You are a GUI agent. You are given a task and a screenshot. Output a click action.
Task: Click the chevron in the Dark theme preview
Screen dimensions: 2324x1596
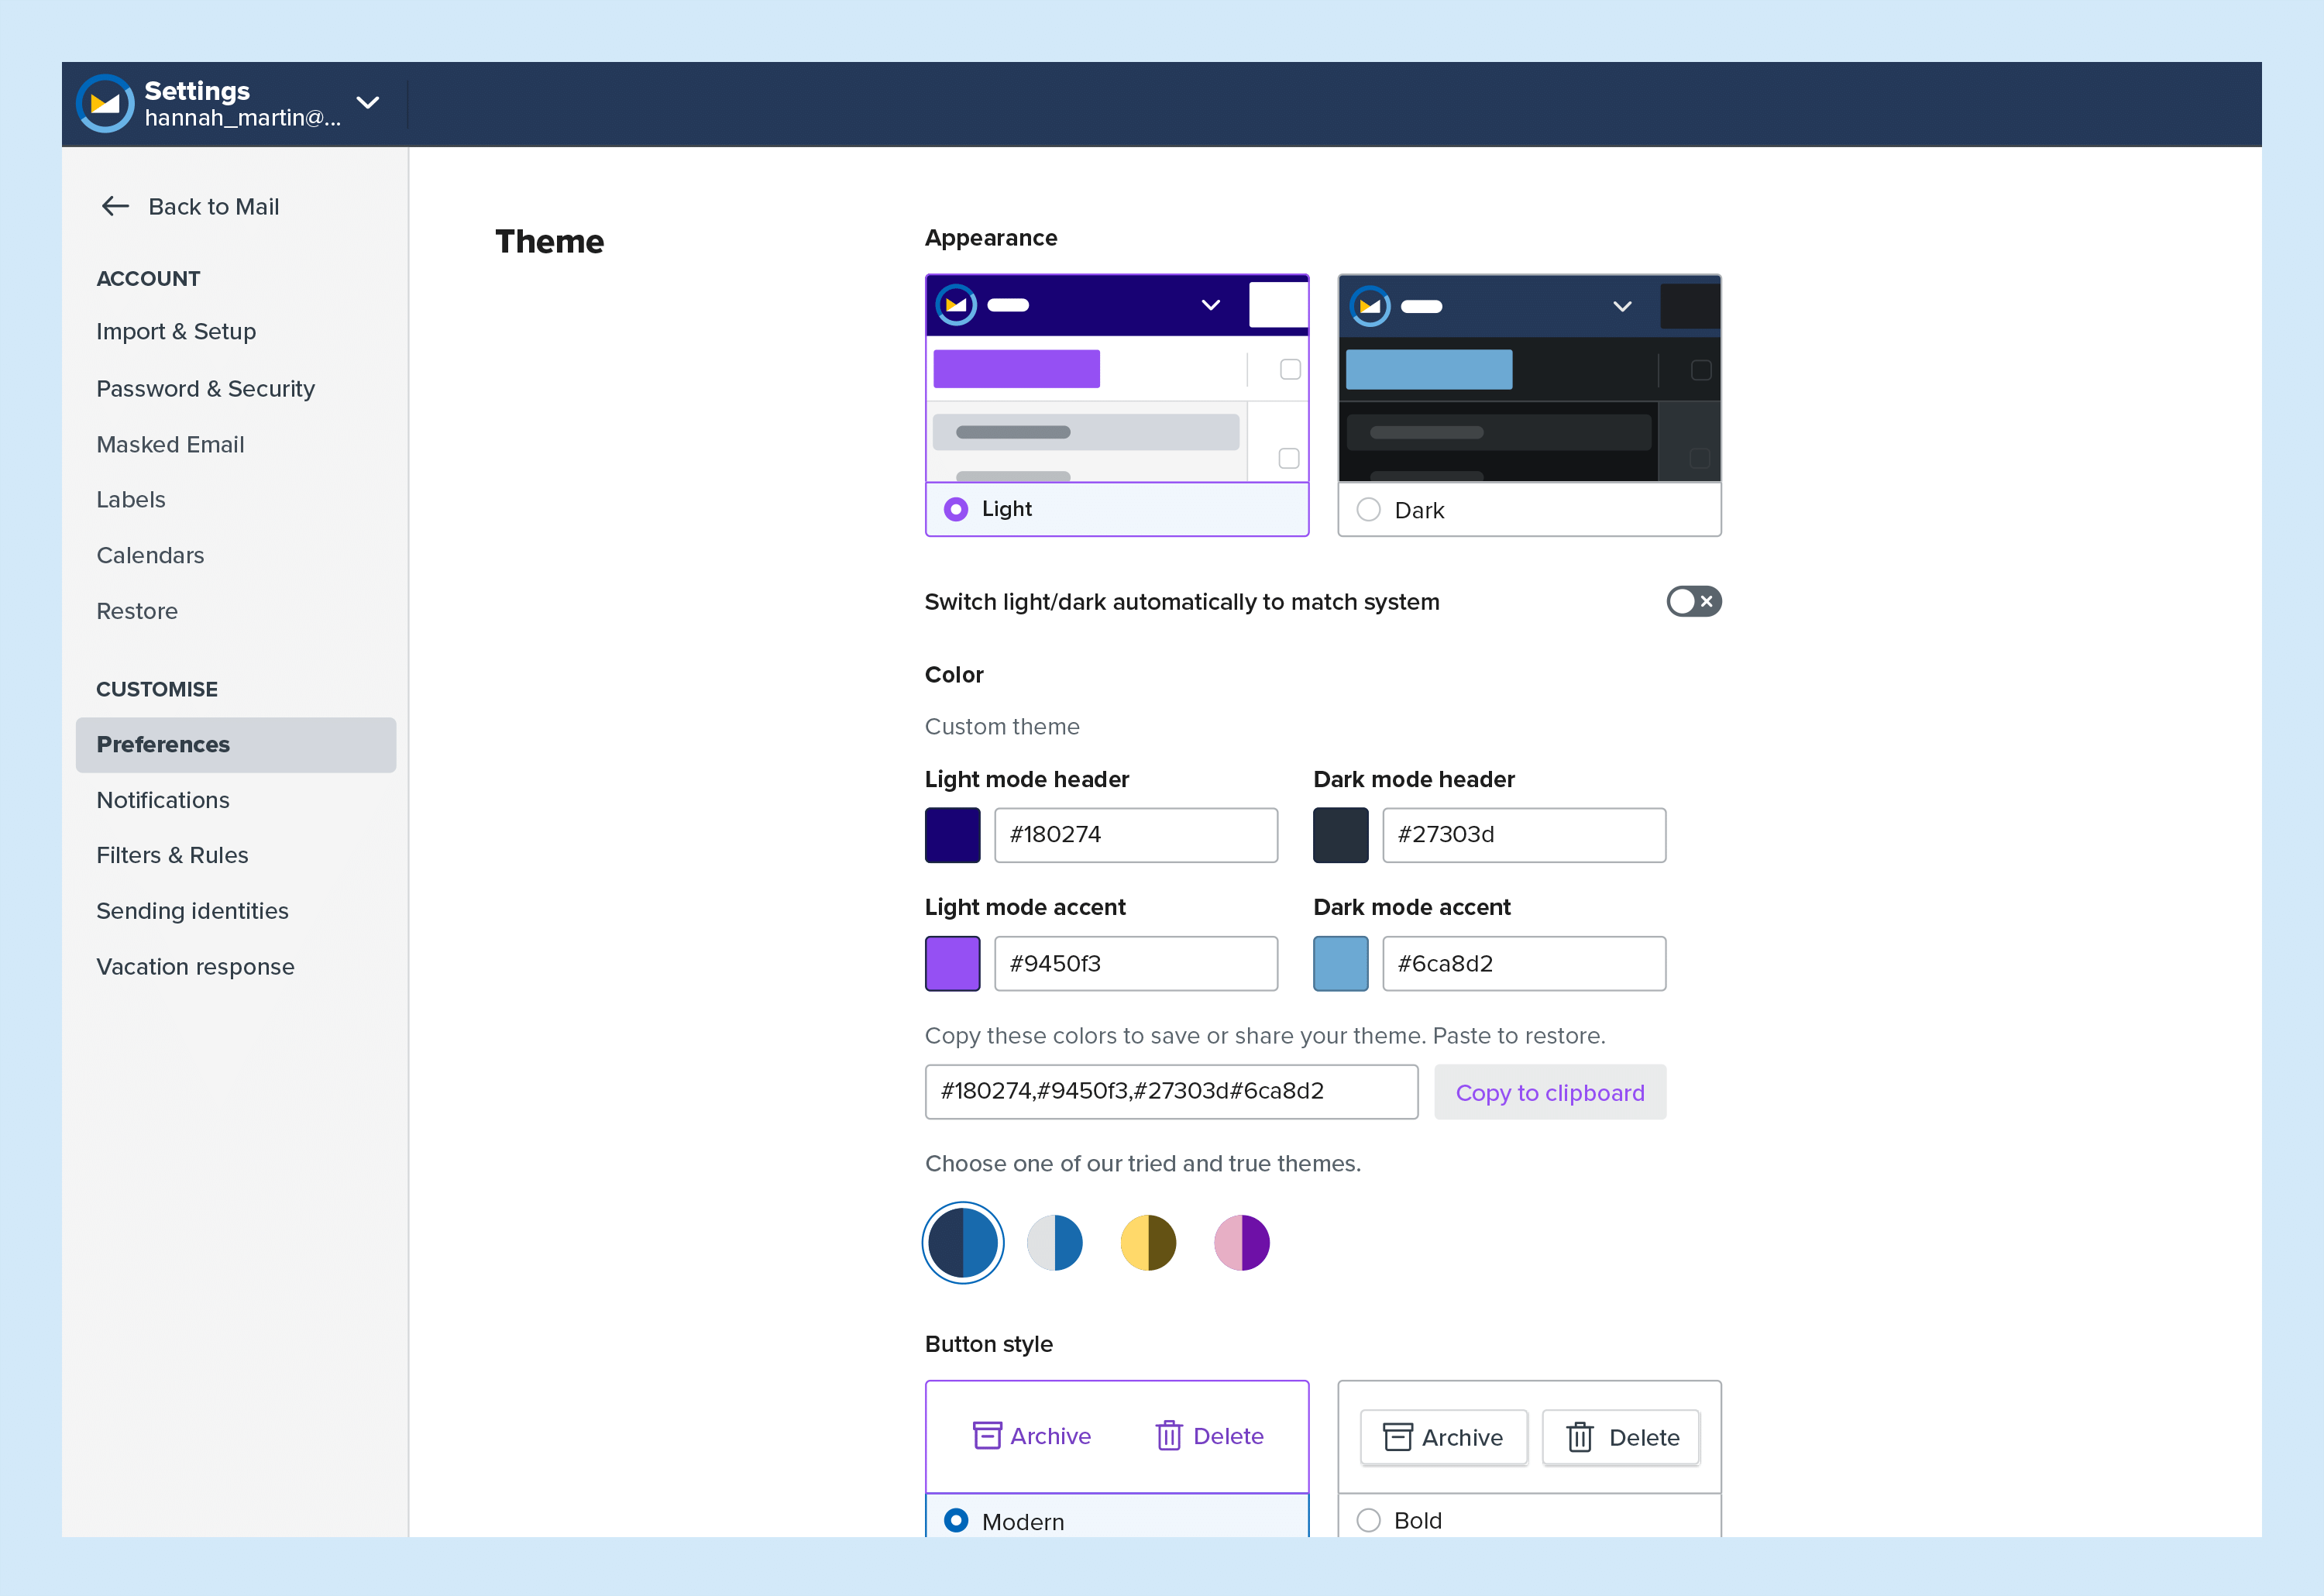point(1622,306)
